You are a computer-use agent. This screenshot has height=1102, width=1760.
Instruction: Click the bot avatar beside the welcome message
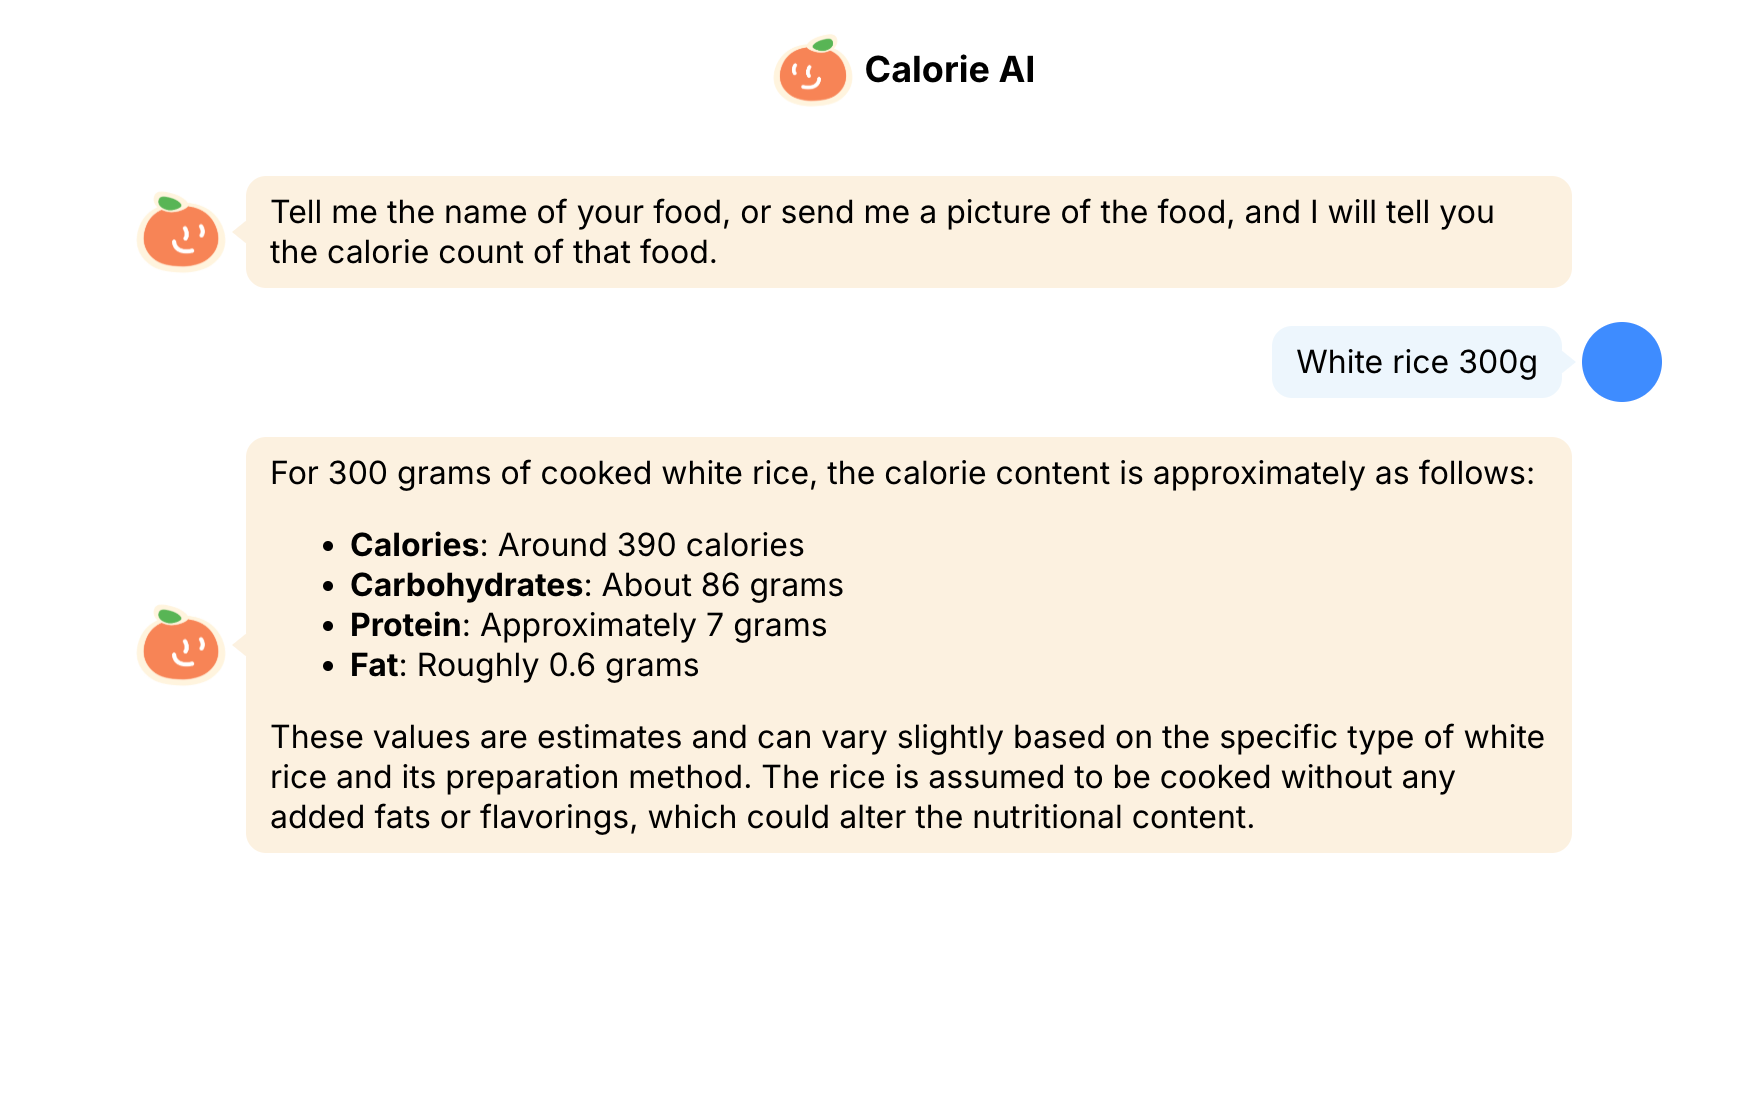tap(181, 233)
